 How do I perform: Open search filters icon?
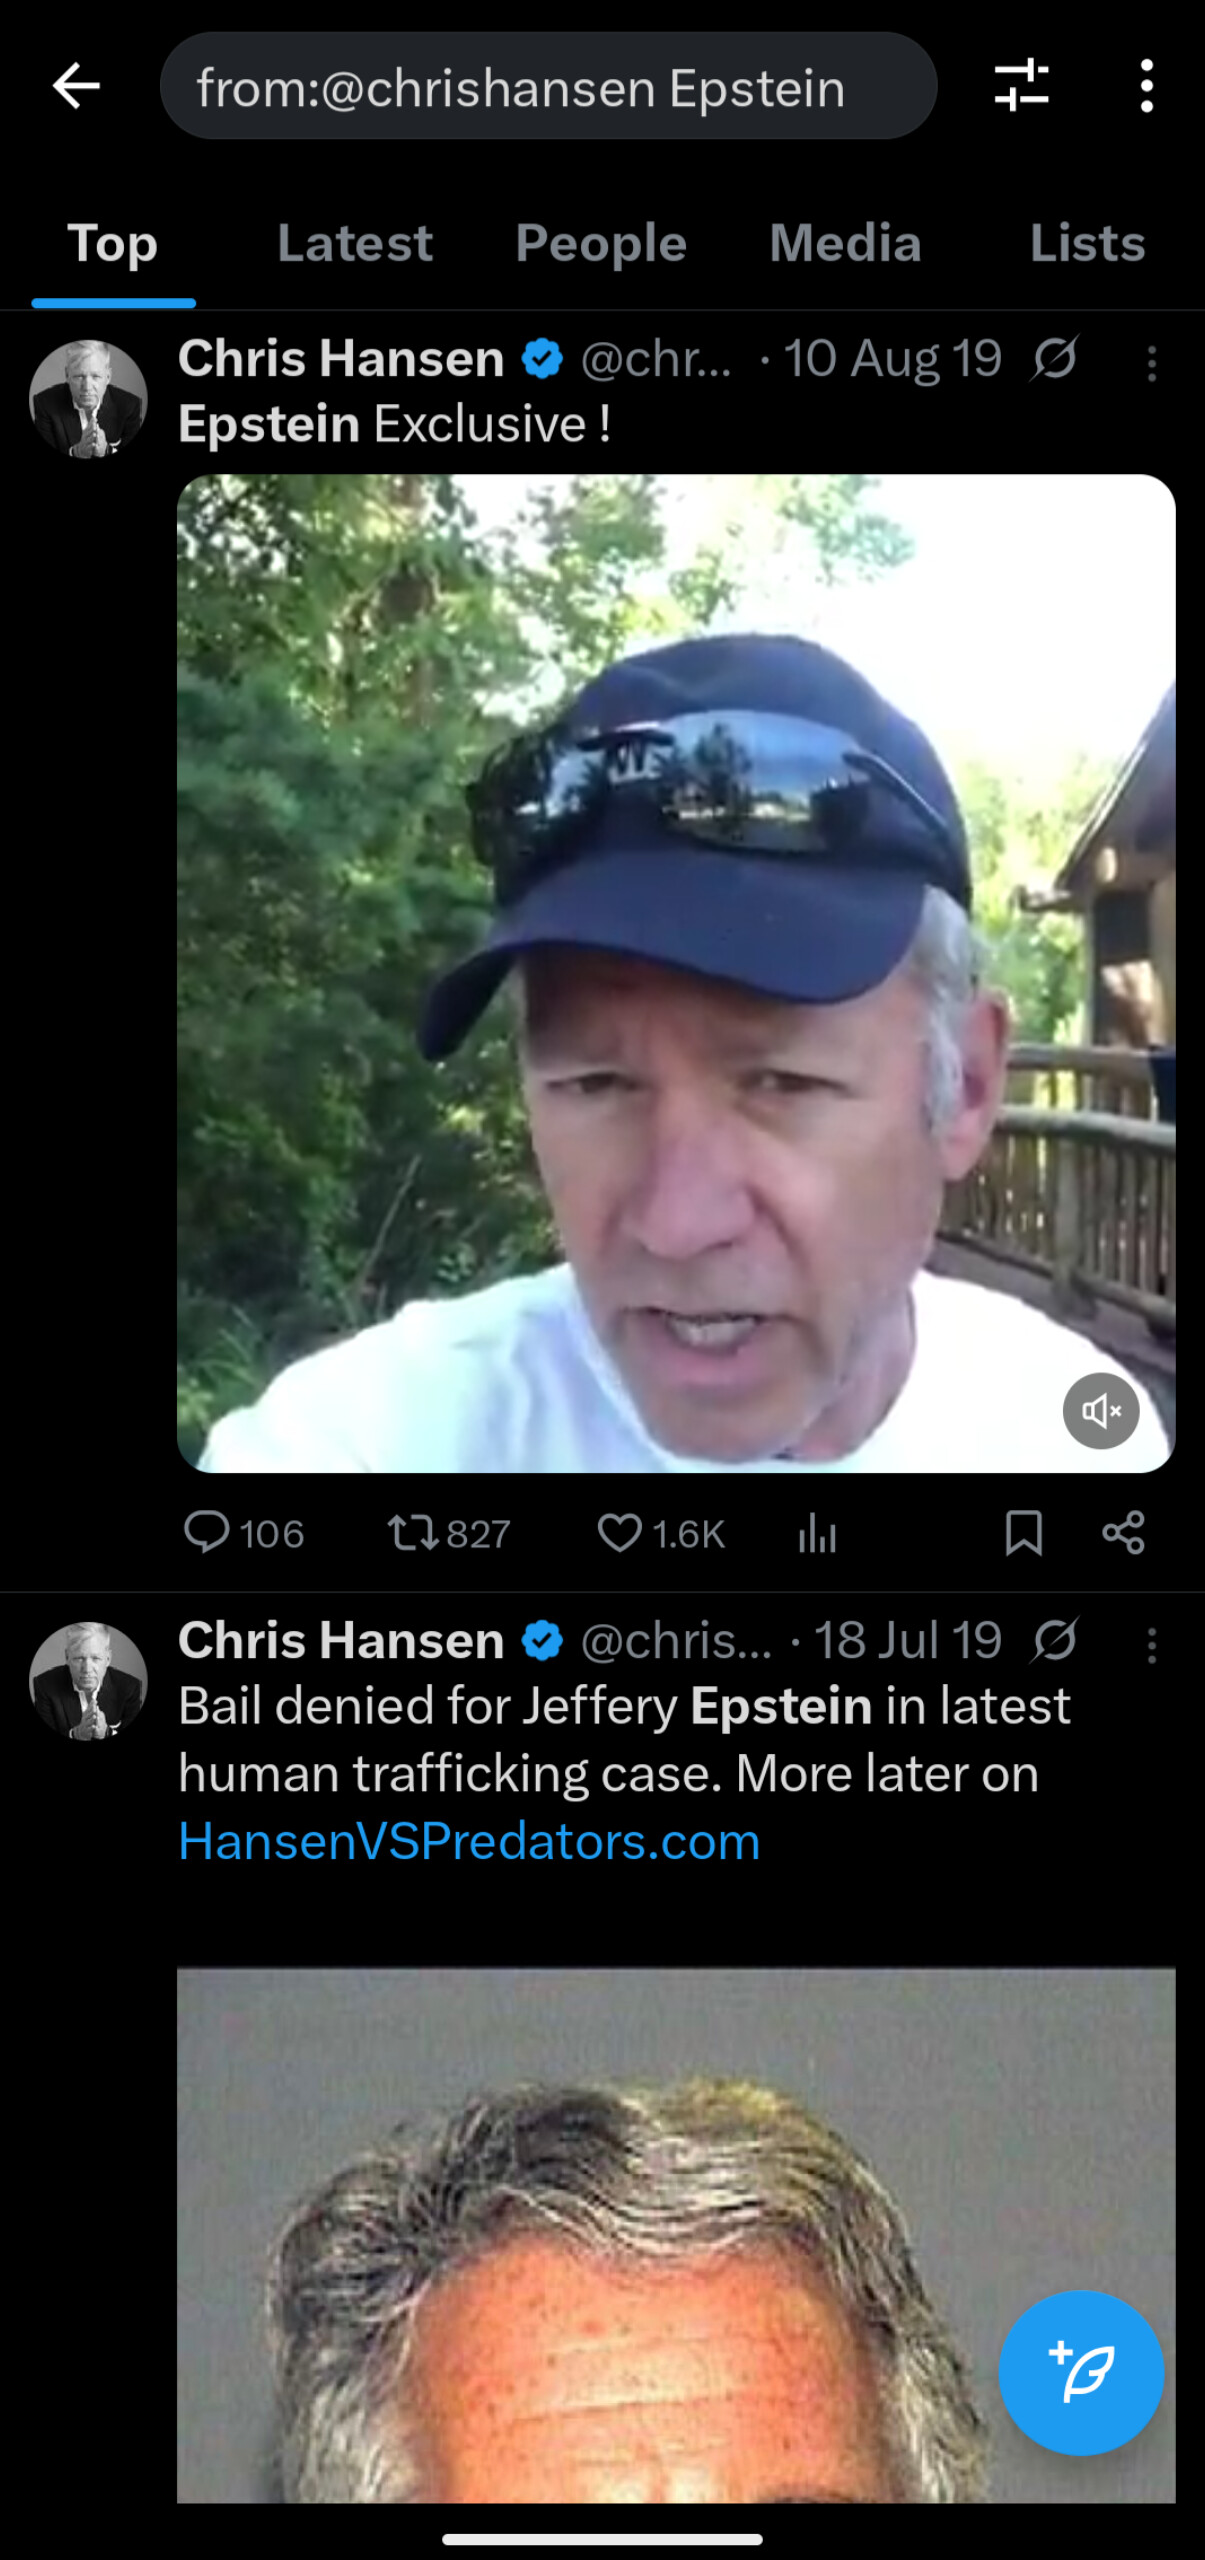(1021, 85)
